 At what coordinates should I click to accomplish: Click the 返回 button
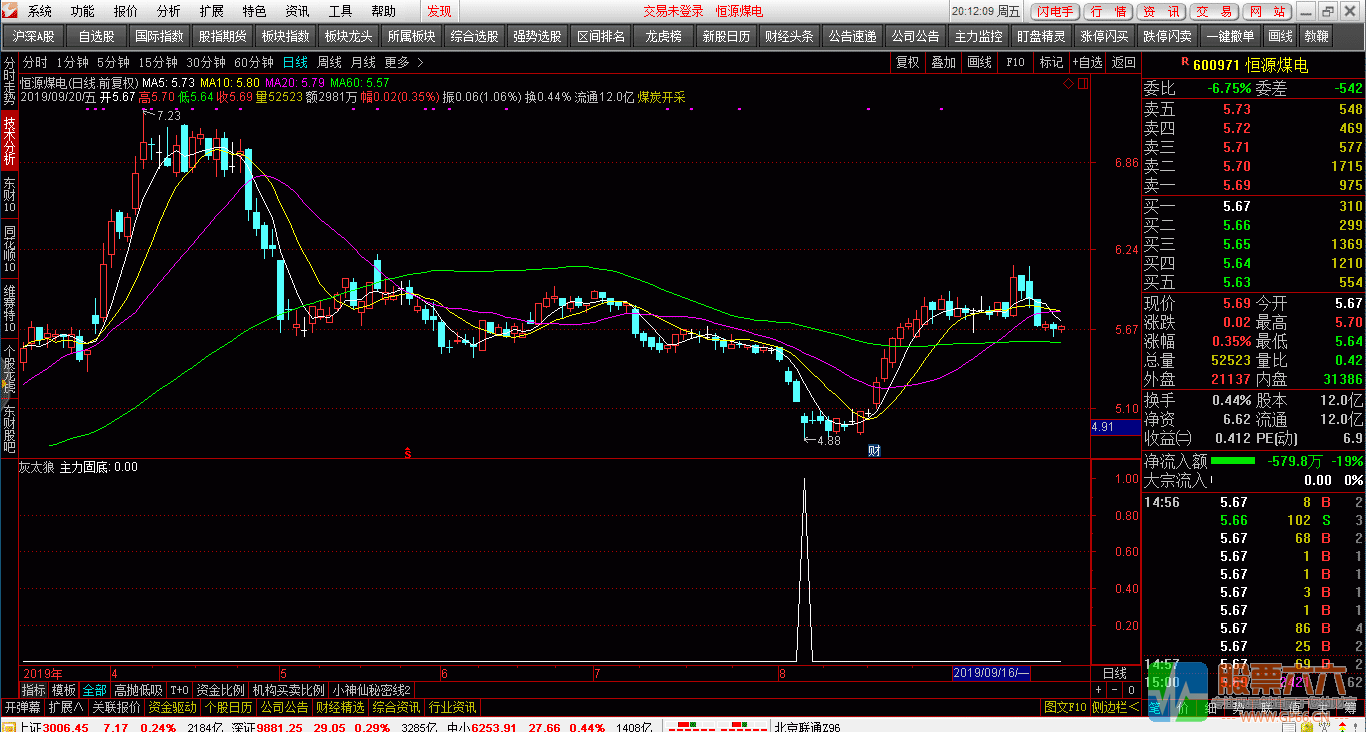click(x=1124, y=62)
